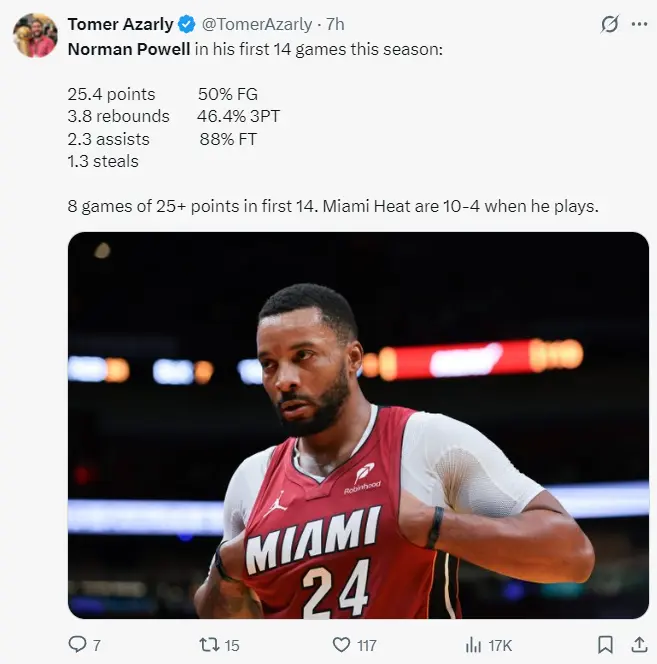Like the post with the heart icon
The image size is (657, 664).
tap(341, 644)
